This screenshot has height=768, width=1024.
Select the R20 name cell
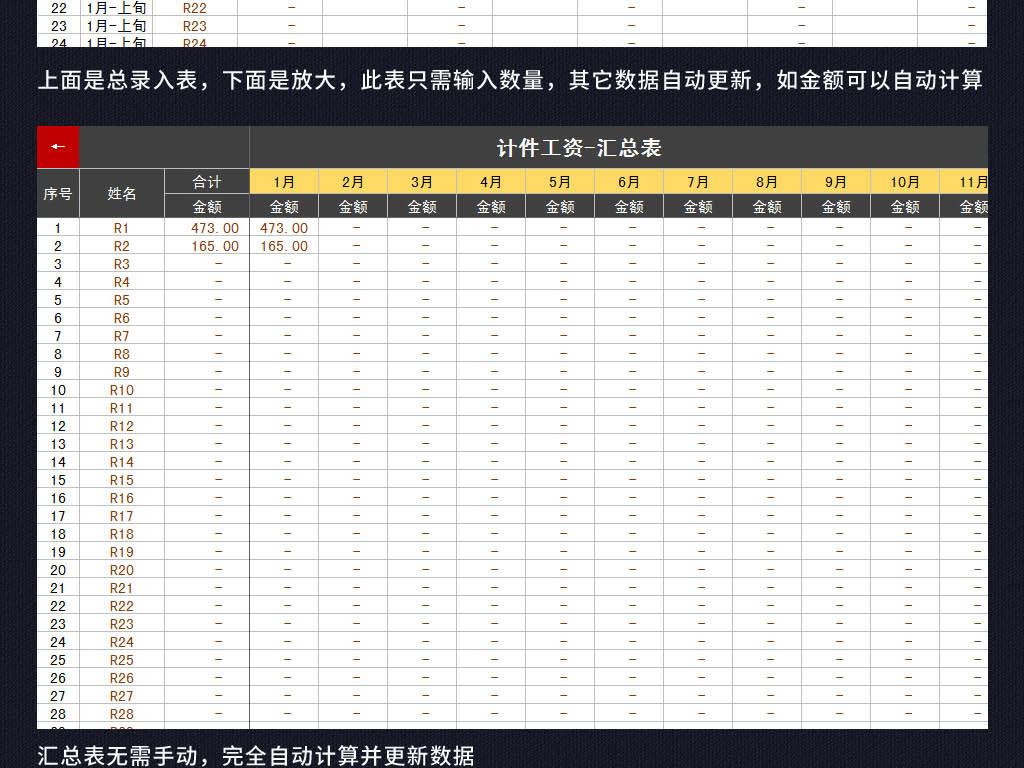click(121, 570)
